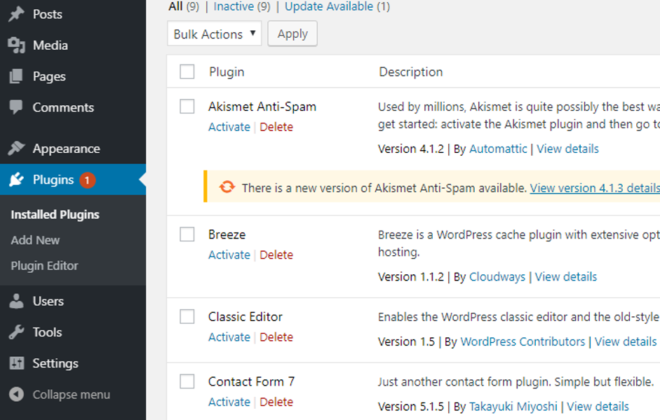The image size is (660, 420).
Task: Open View version 4.1.3 details link
Action: (594, 188)
